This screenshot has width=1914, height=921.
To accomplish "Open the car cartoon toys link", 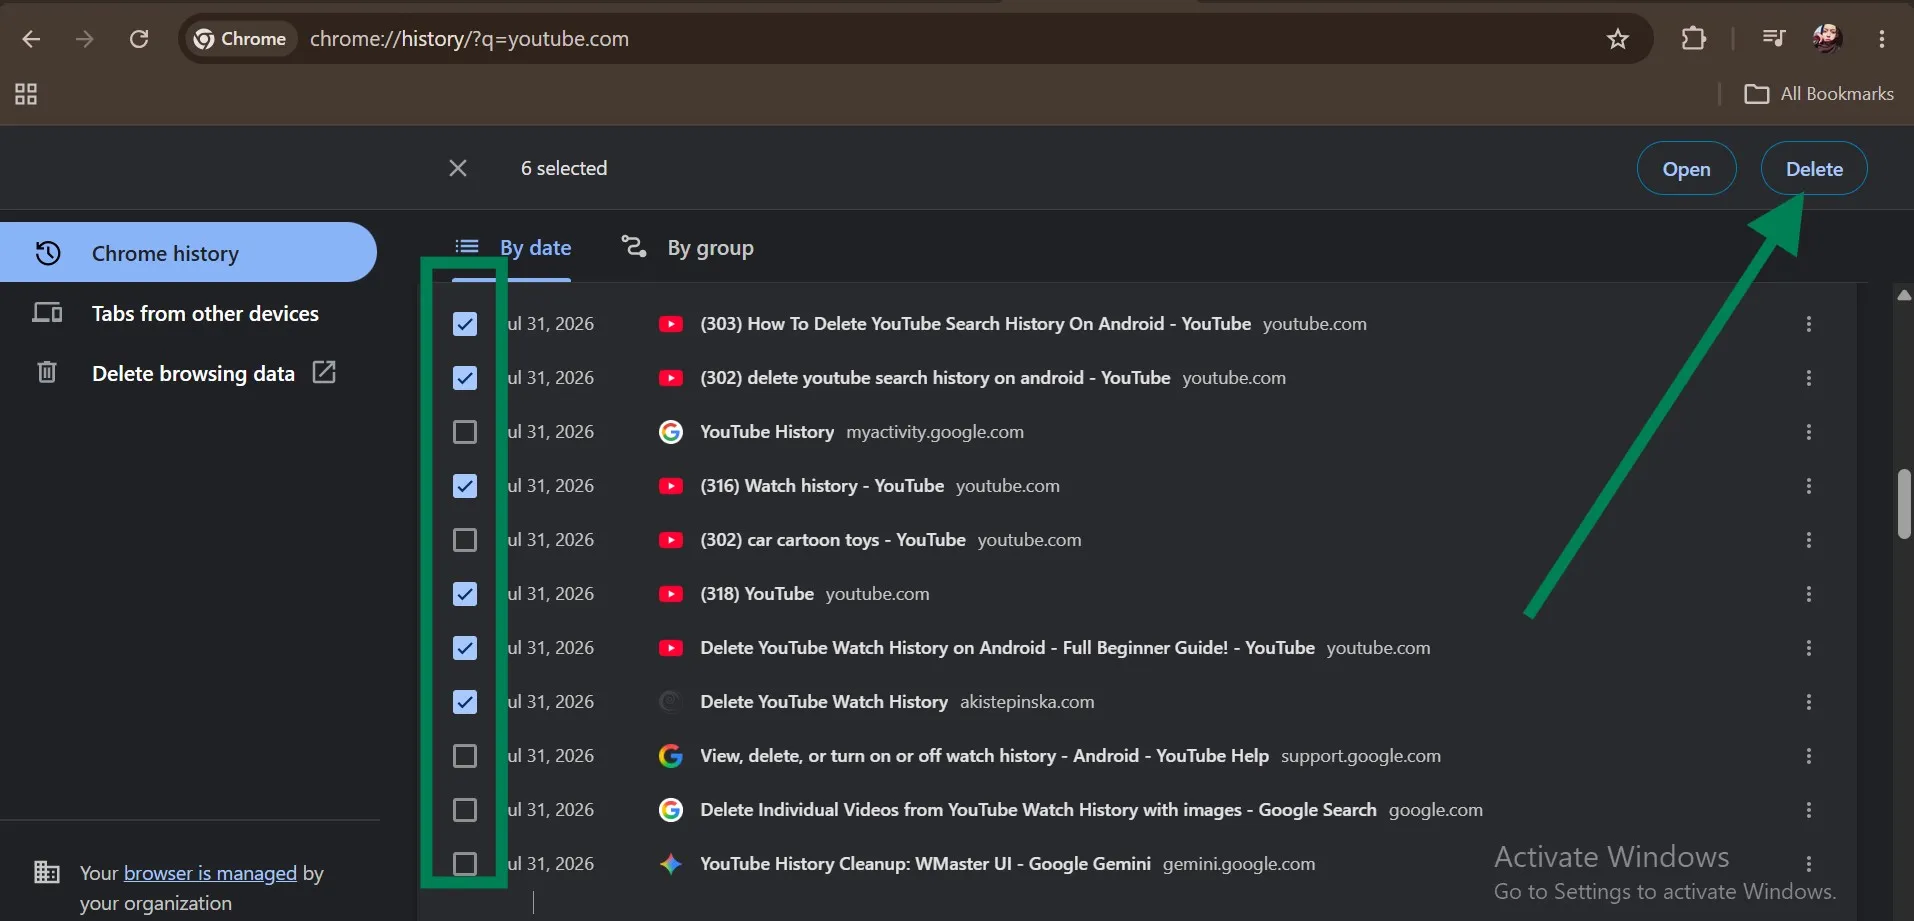I will pyautogui.click(x=833, y=540).
